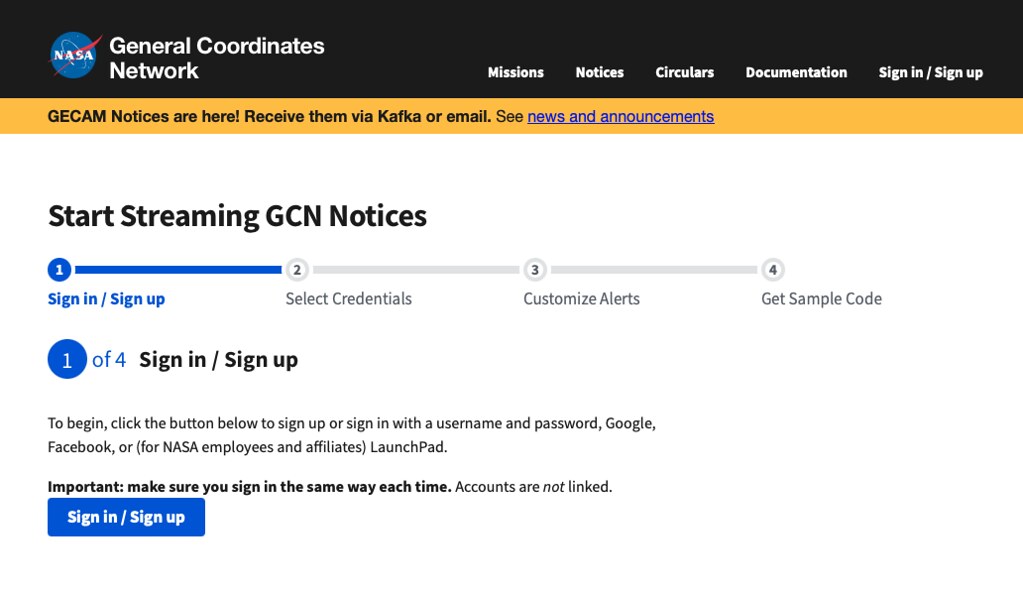Screen dimensions: 1023x591
Task: Select the Get Sample Code step label
Action: [x=821, y=299]
